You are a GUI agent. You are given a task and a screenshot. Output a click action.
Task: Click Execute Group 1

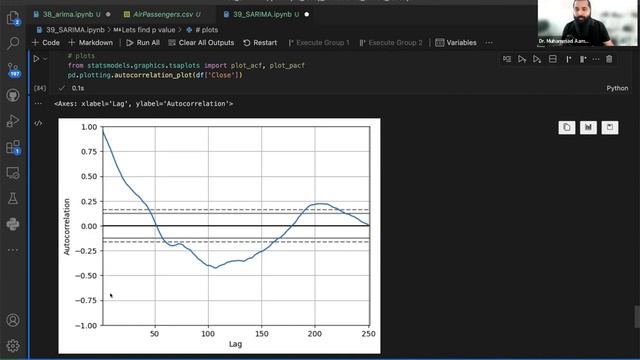click(319, 42)
